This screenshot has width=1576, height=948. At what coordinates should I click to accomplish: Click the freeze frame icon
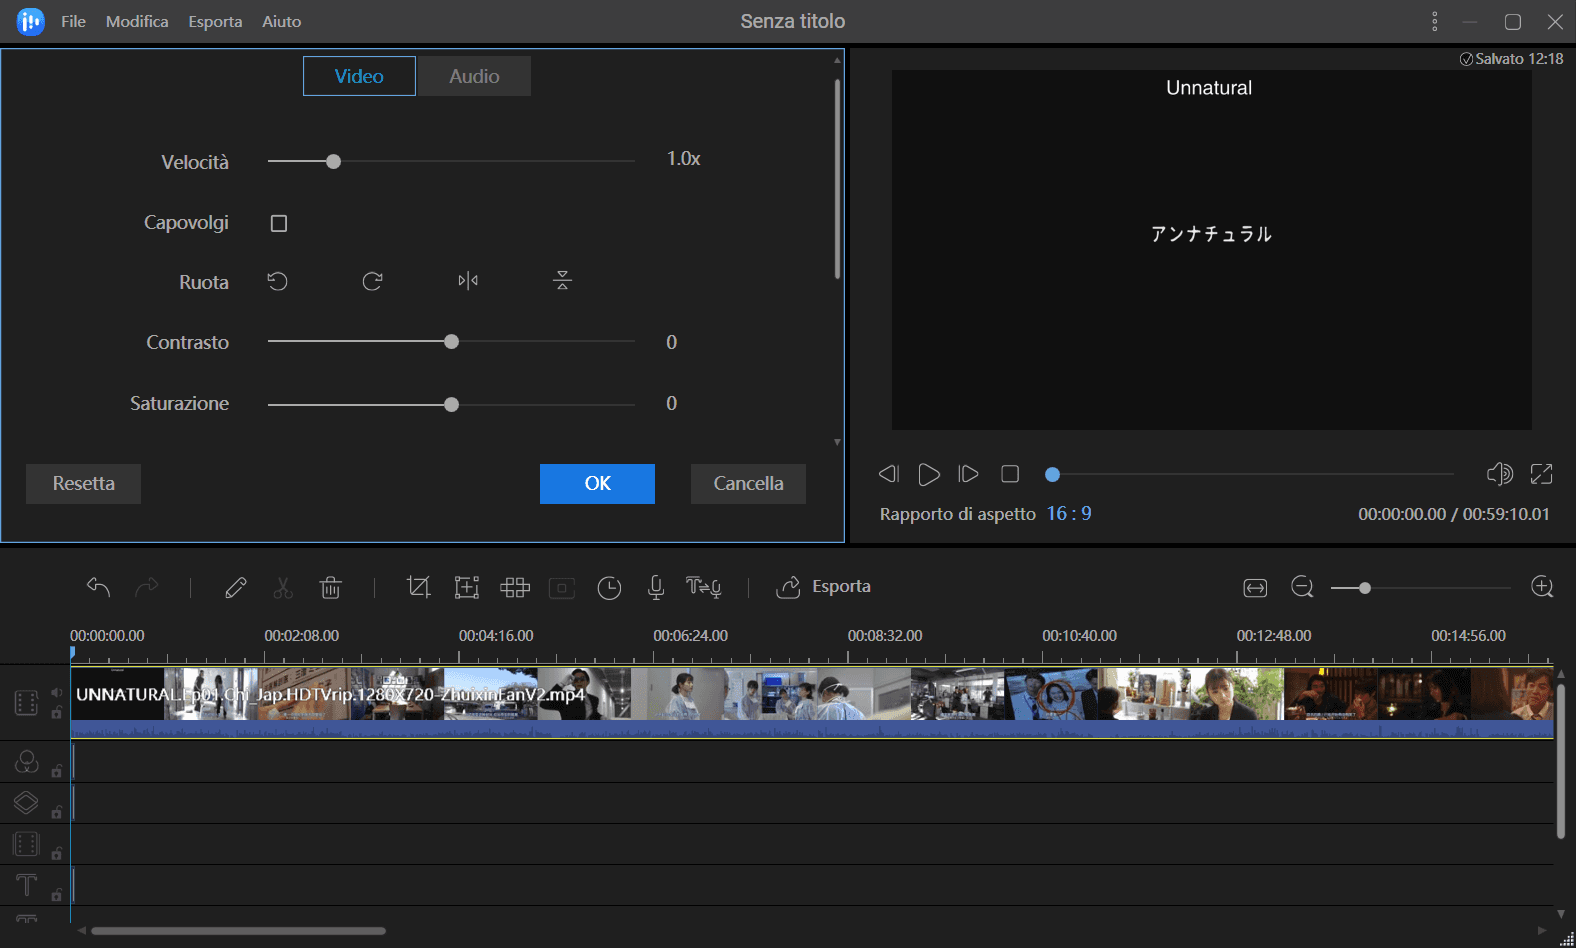pos(562,588)
